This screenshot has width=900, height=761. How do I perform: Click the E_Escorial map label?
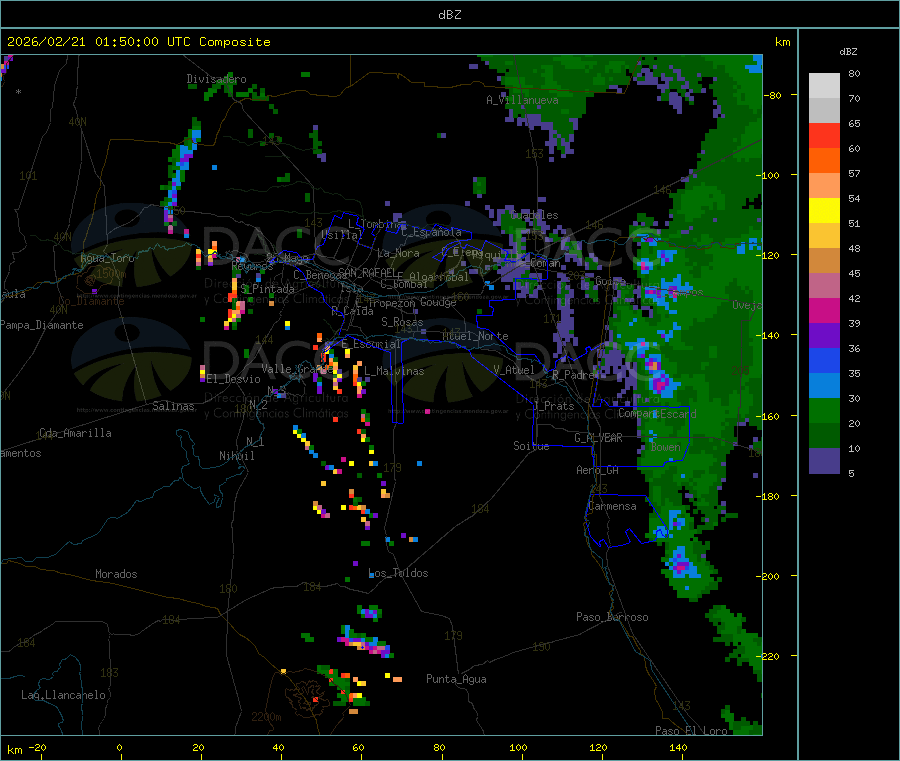[x=371, y=344]
